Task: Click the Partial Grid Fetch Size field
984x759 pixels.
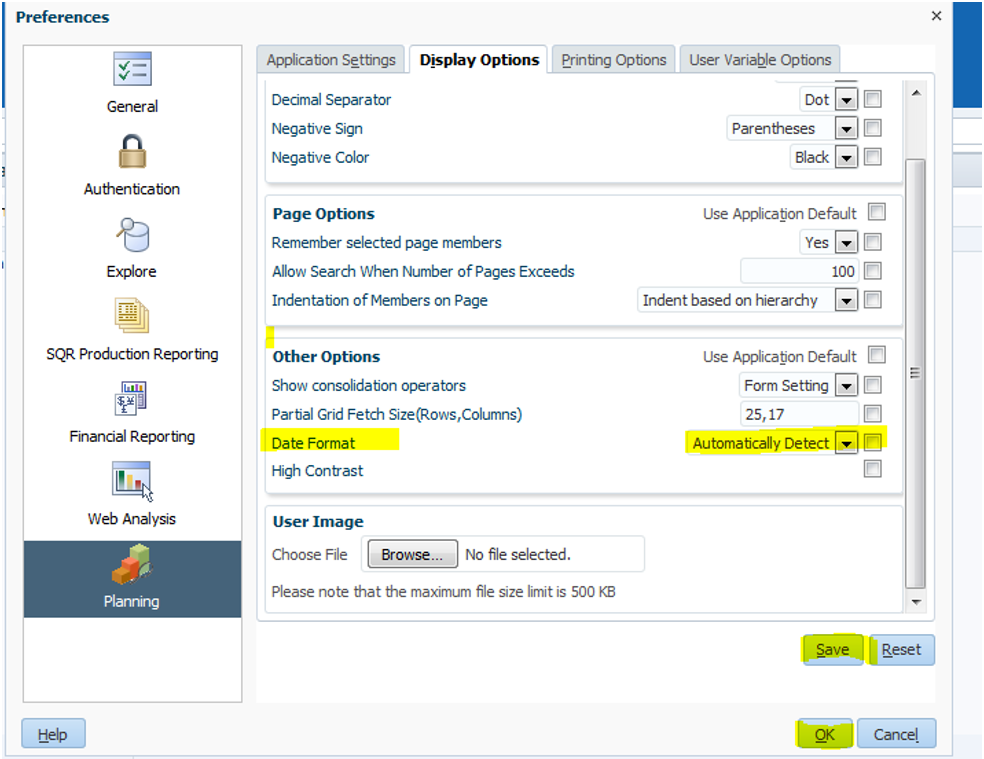Action: pyautogui.click(x=798, y=414)
